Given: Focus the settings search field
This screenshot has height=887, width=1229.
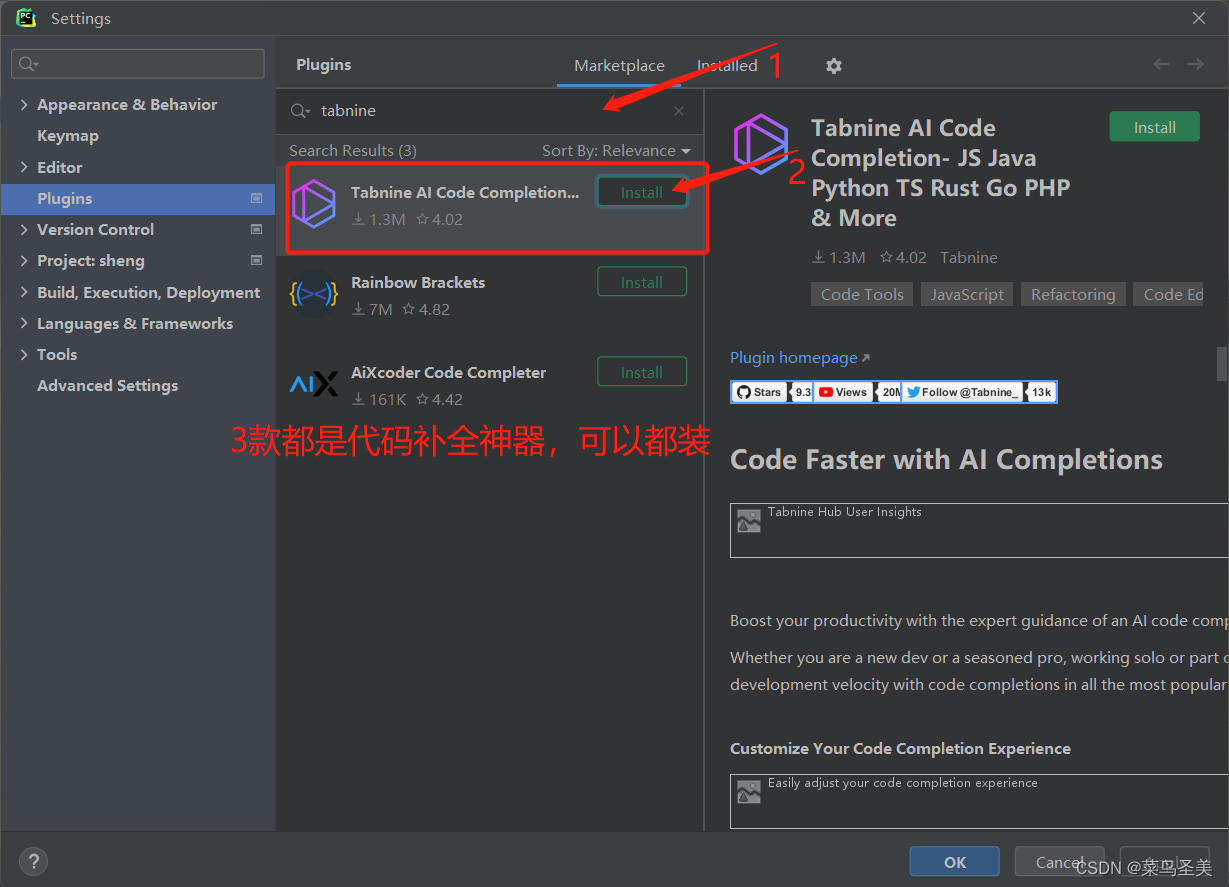Looking at the screenshot, I should [x=138, y=64].
